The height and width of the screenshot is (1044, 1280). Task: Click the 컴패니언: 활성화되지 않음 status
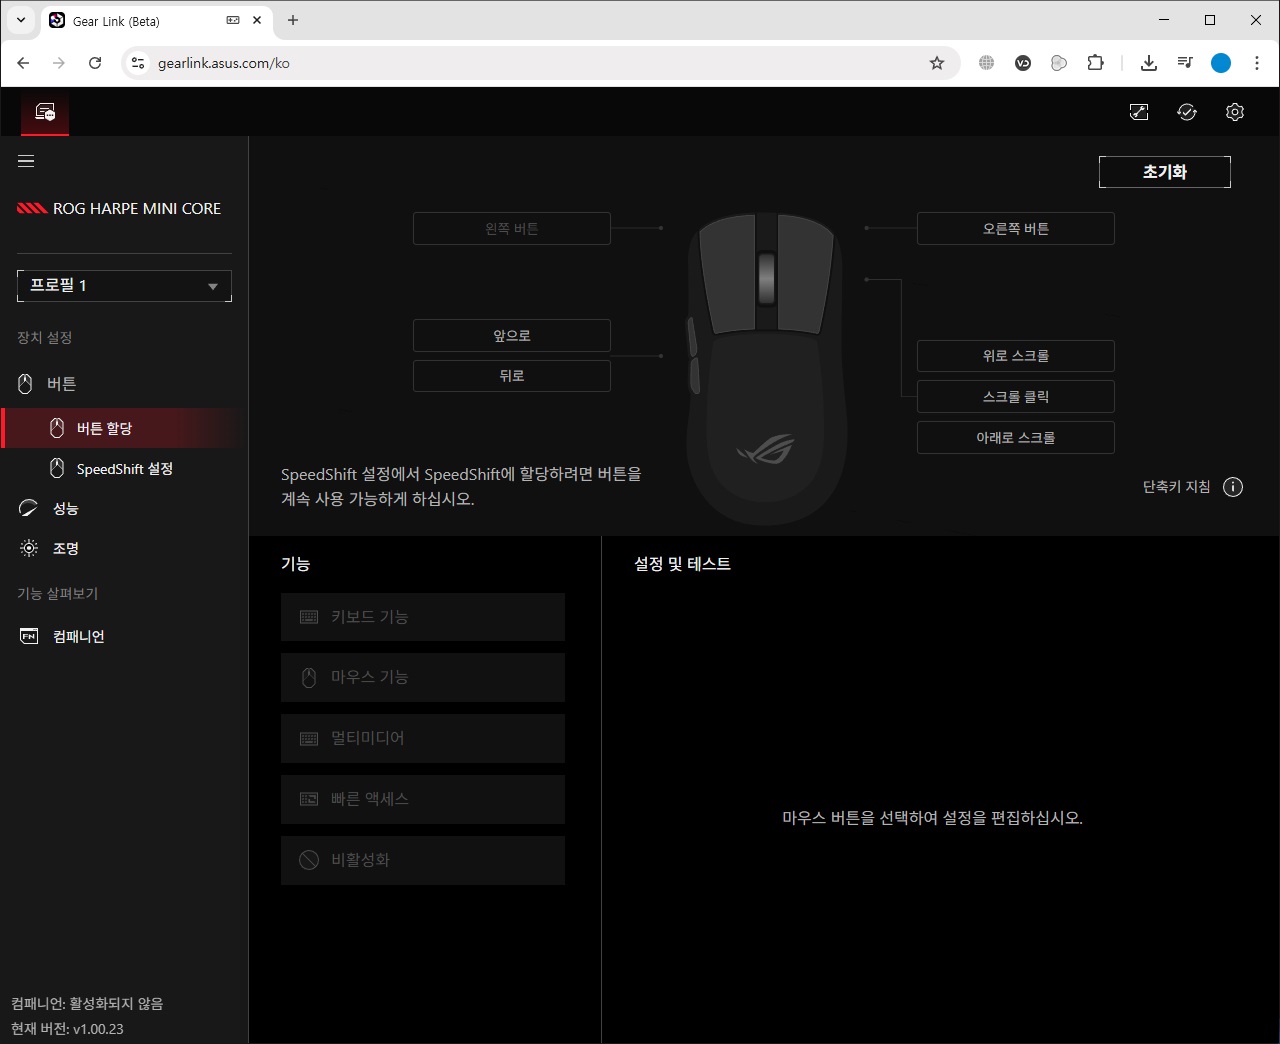point(87,1004)
